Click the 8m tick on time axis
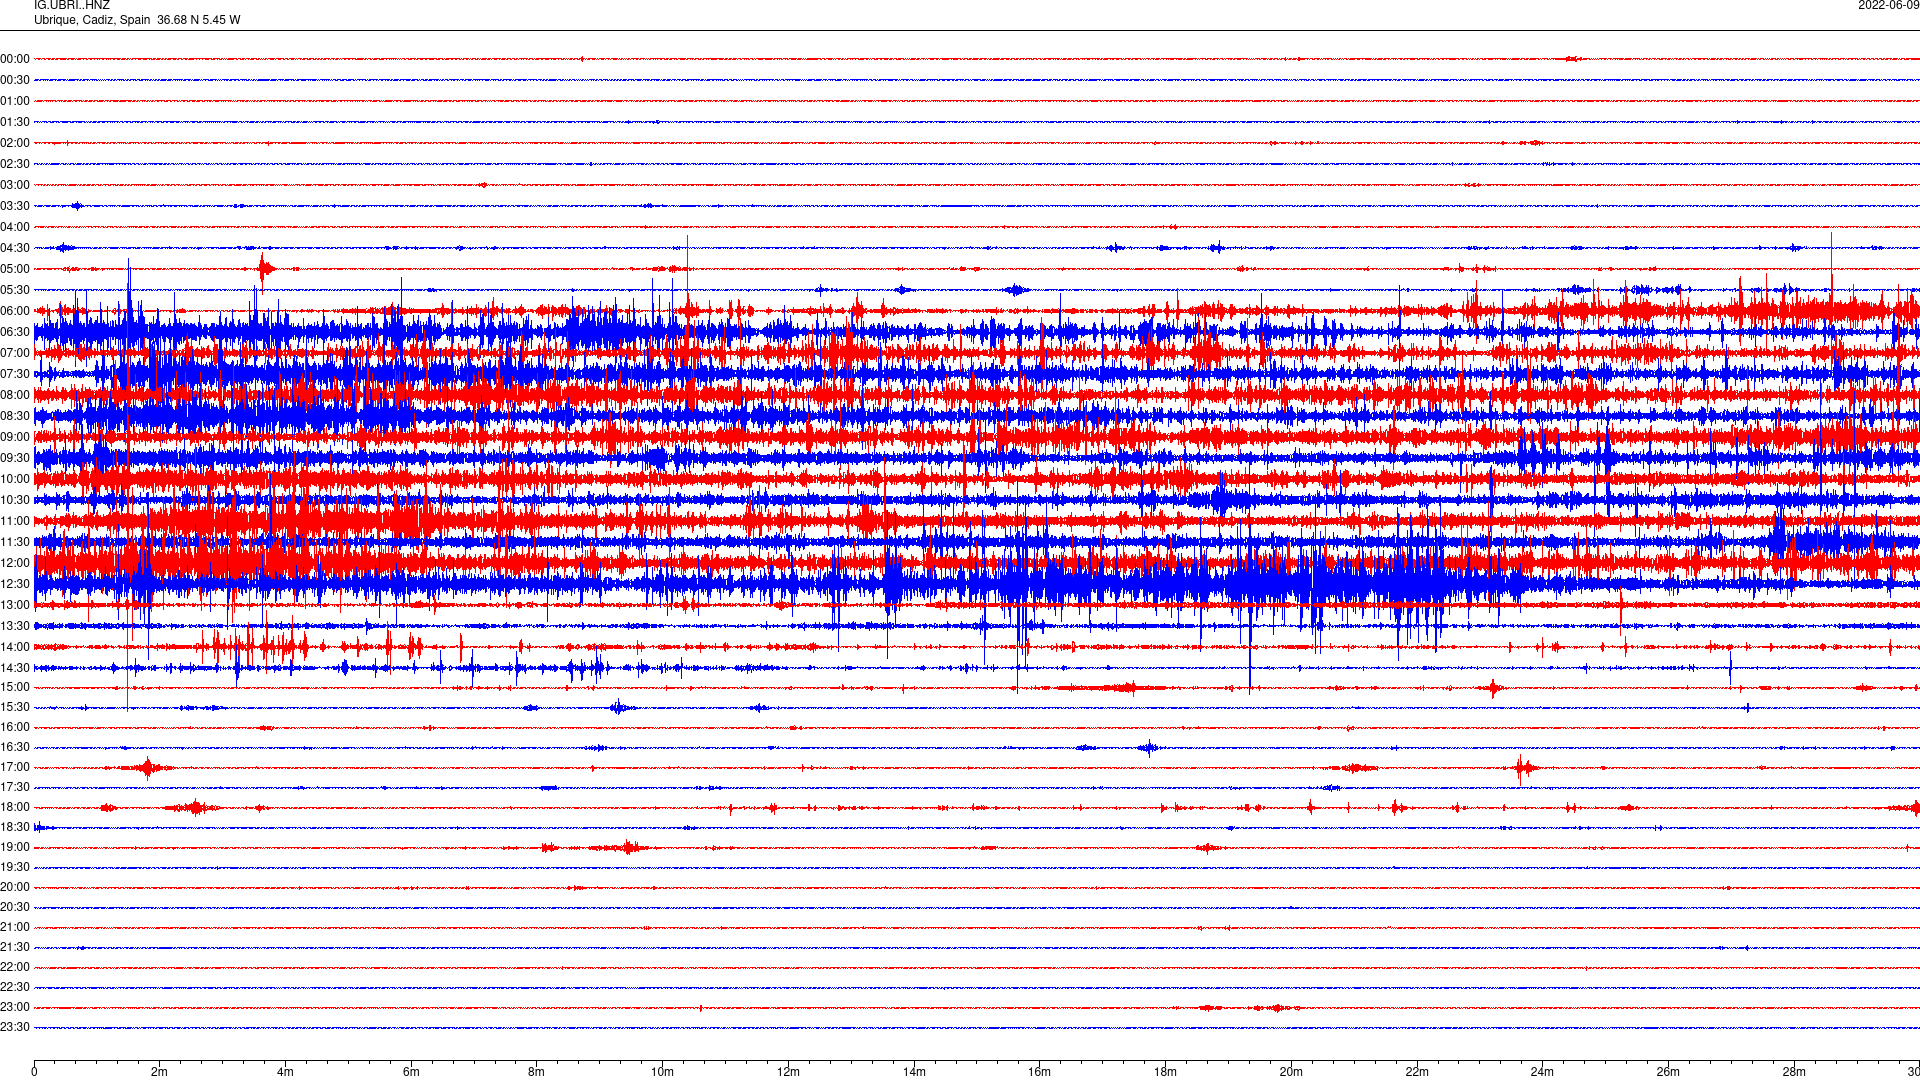This screenshot has height=1080, width=1920. (537, 1072)
